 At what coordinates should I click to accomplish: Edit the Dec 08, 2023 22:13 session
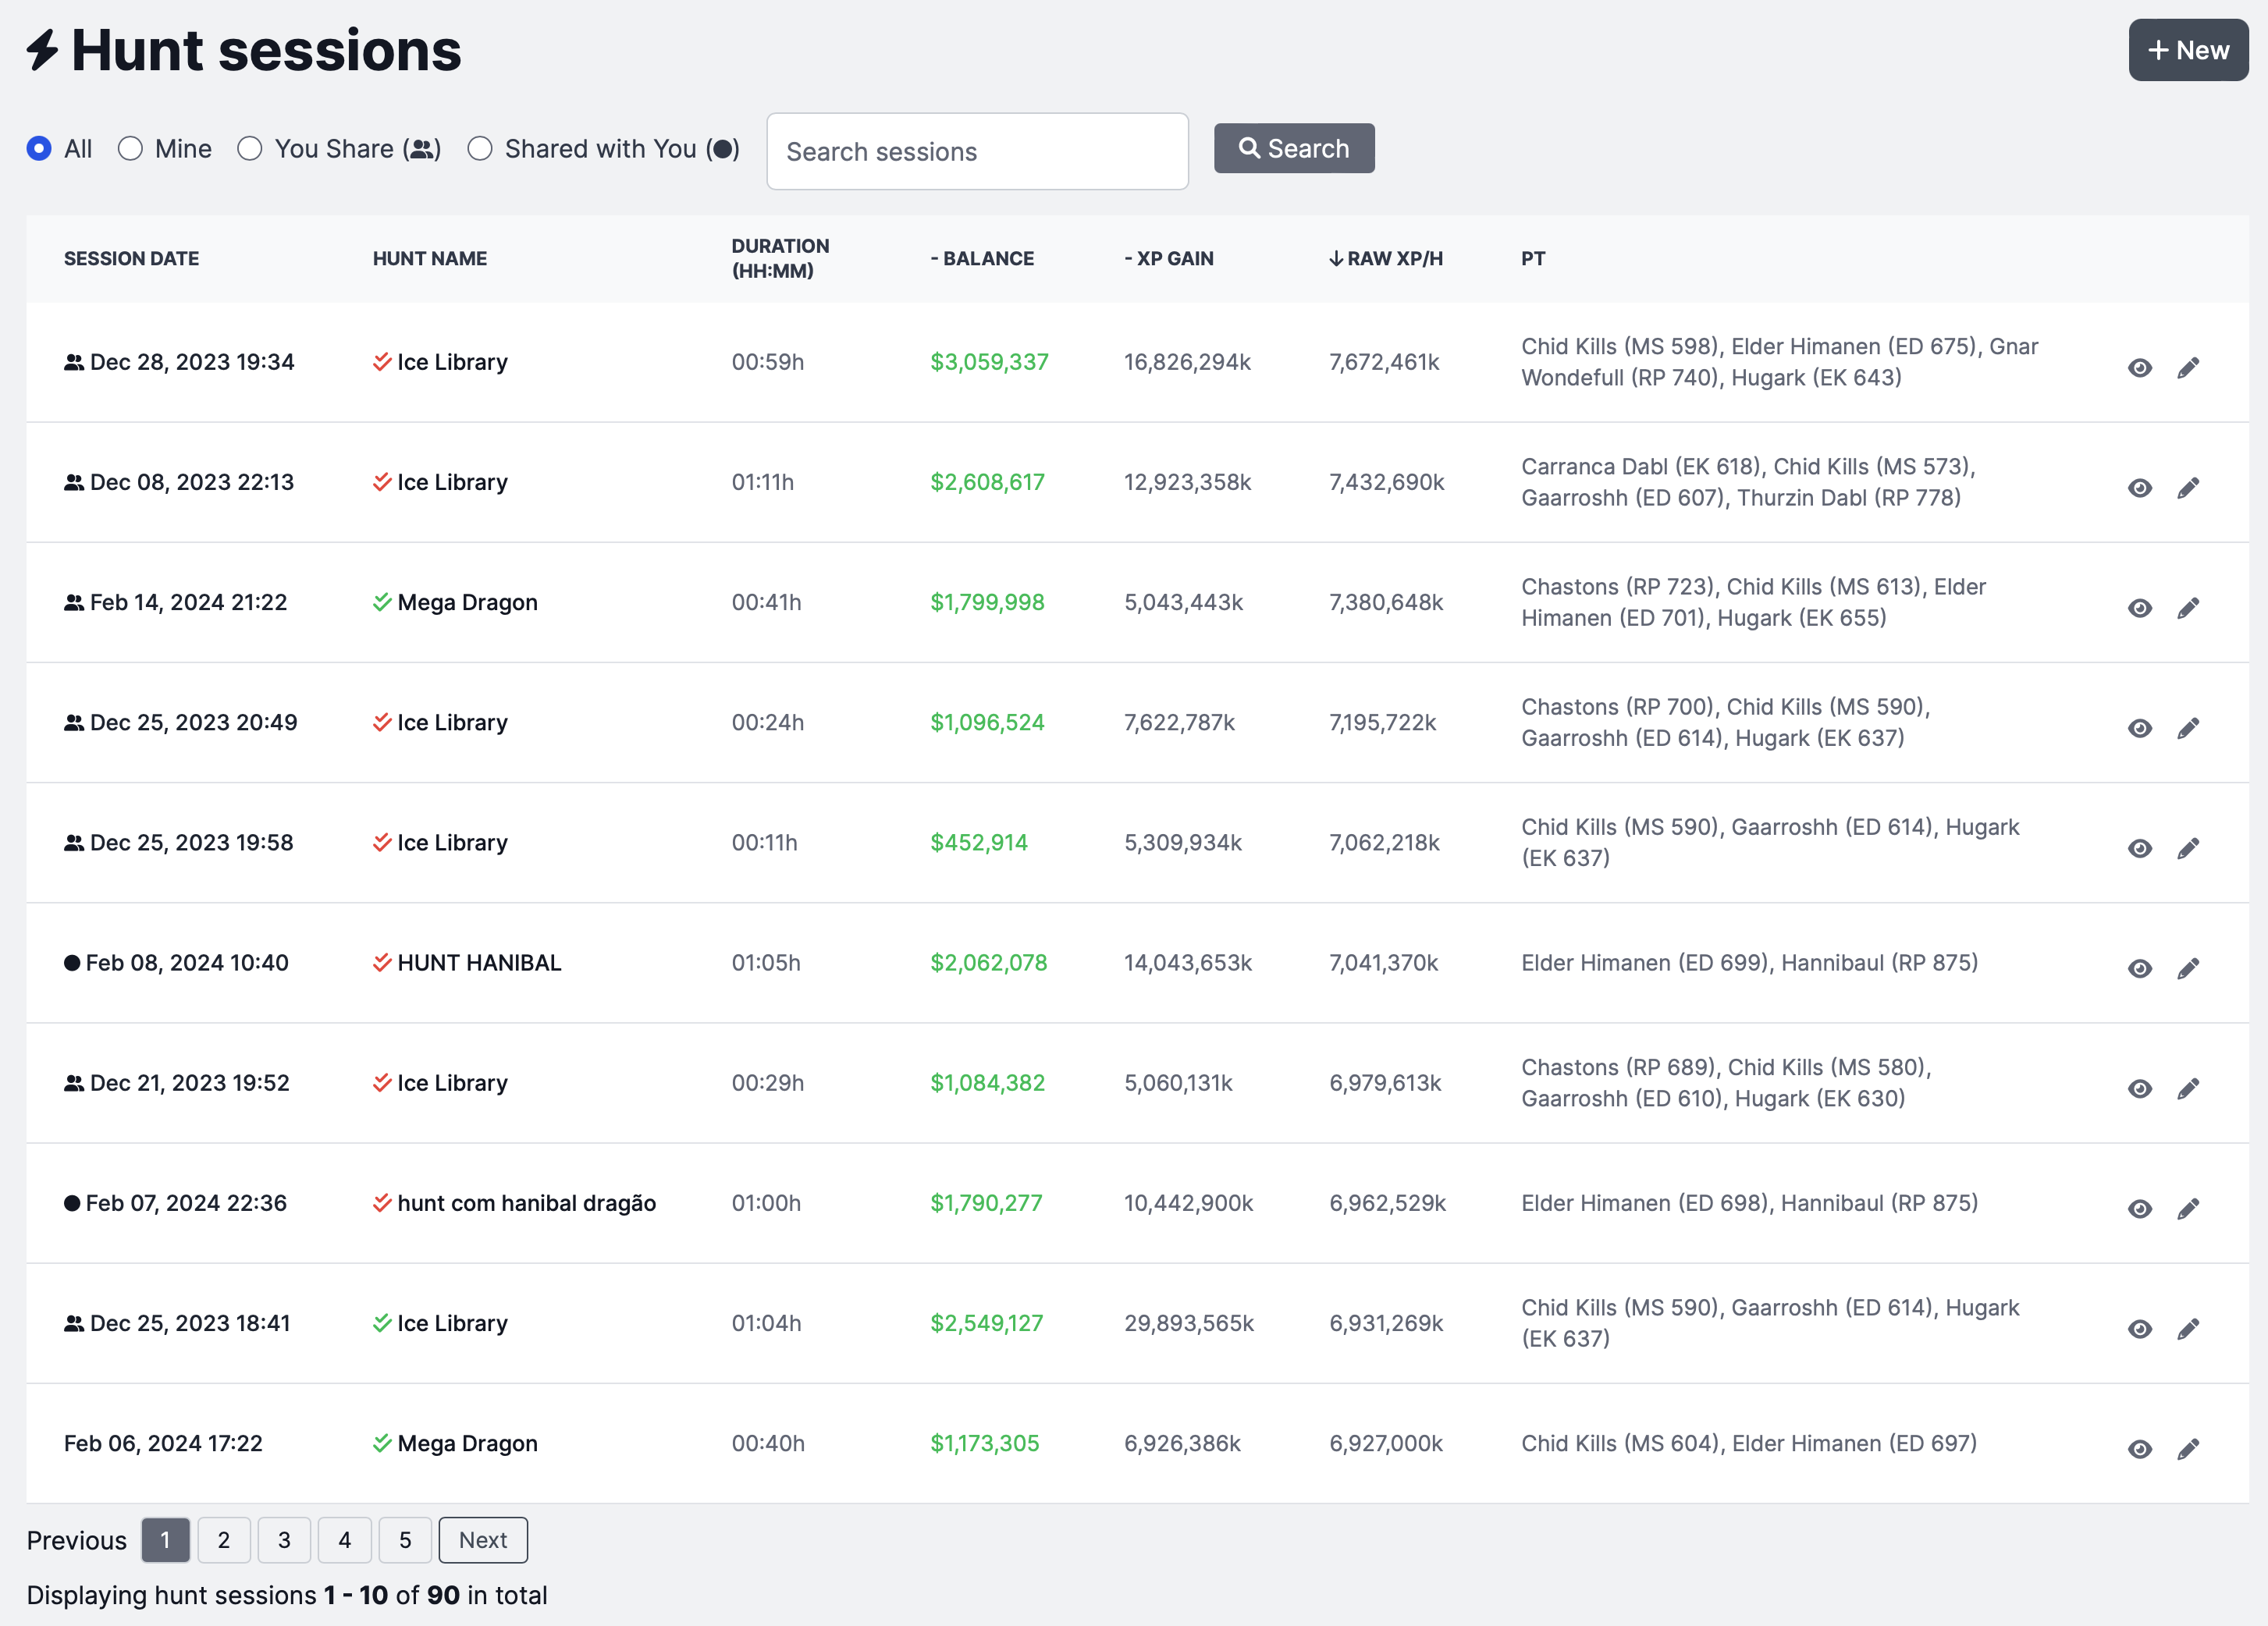pyautogui.click(x=2187, y=488)
